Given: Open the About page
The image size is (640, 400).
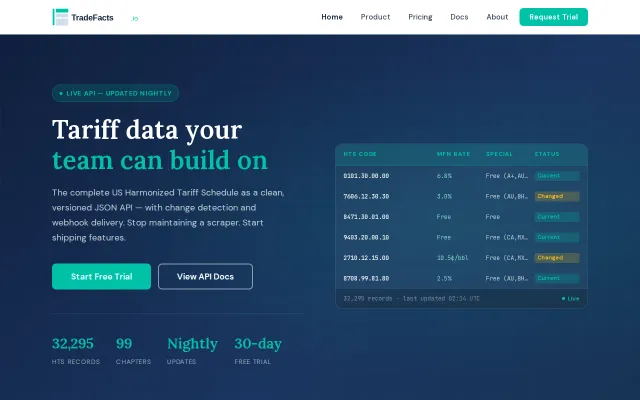Looking at the screenshot, I should (497, 17).
